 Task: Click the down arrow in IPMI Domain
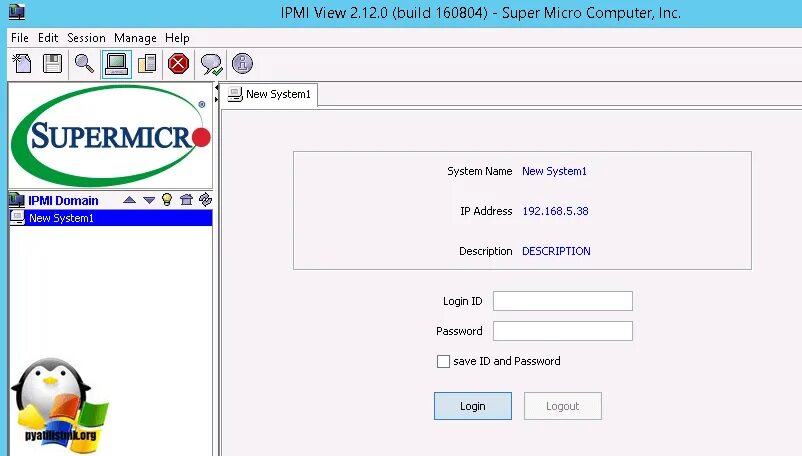(x=149, y=200)
